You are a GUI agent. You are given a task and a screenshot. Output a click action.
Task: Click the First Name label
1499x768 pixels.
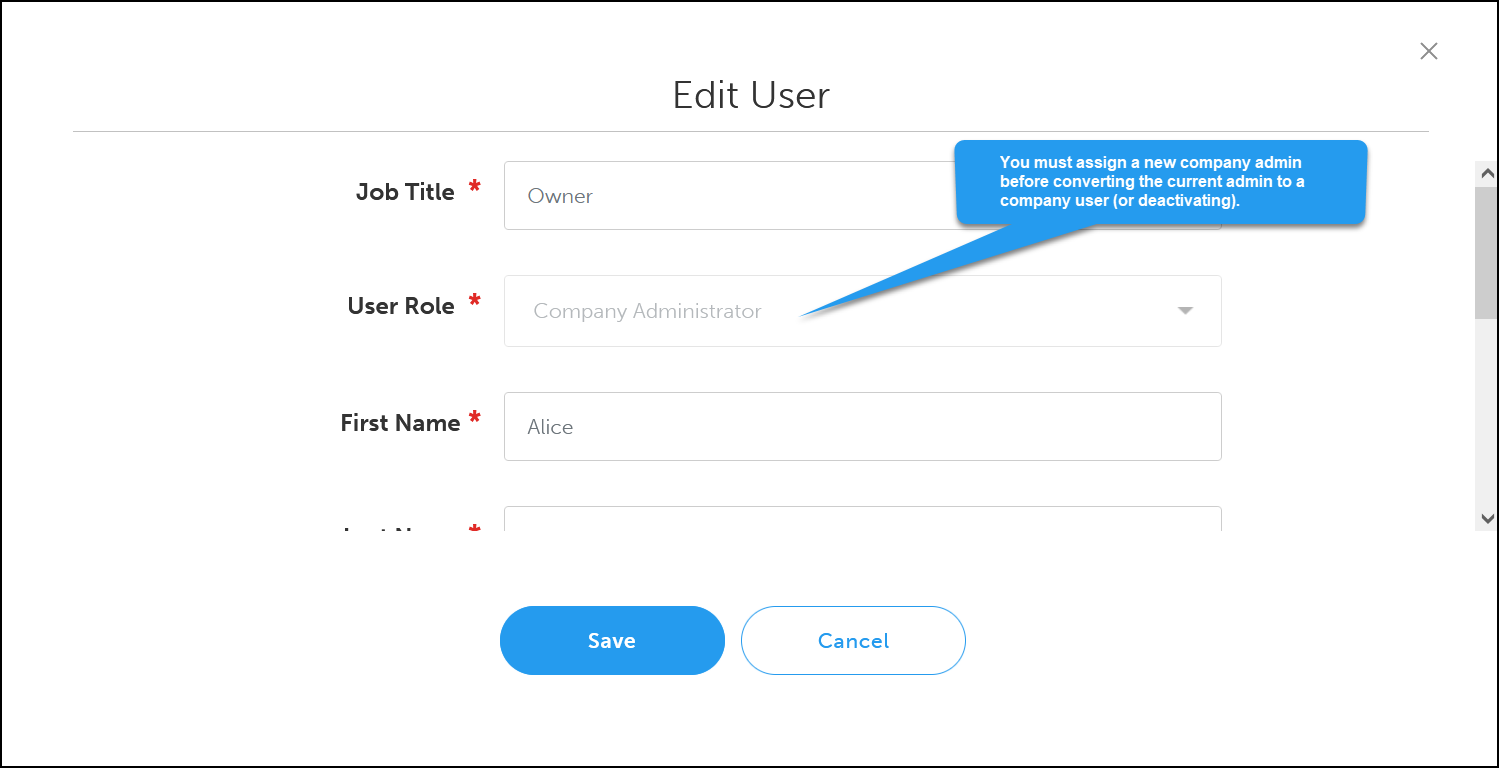[x=400, y=423]
